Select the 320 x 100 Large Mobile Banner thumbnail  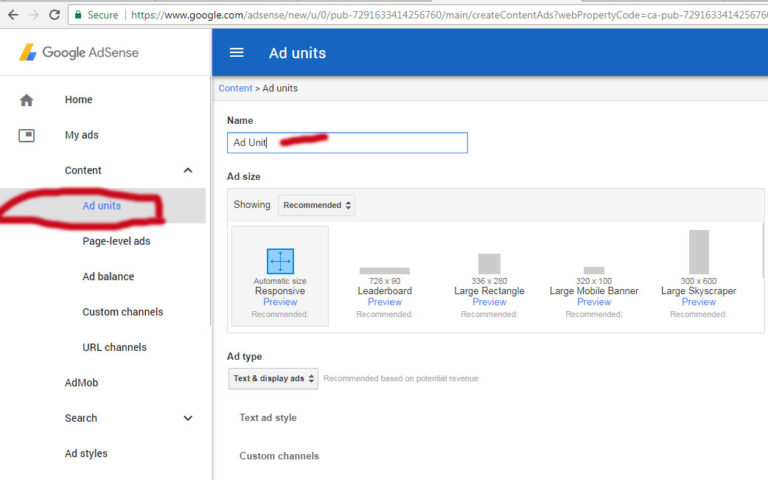(594, 270)
